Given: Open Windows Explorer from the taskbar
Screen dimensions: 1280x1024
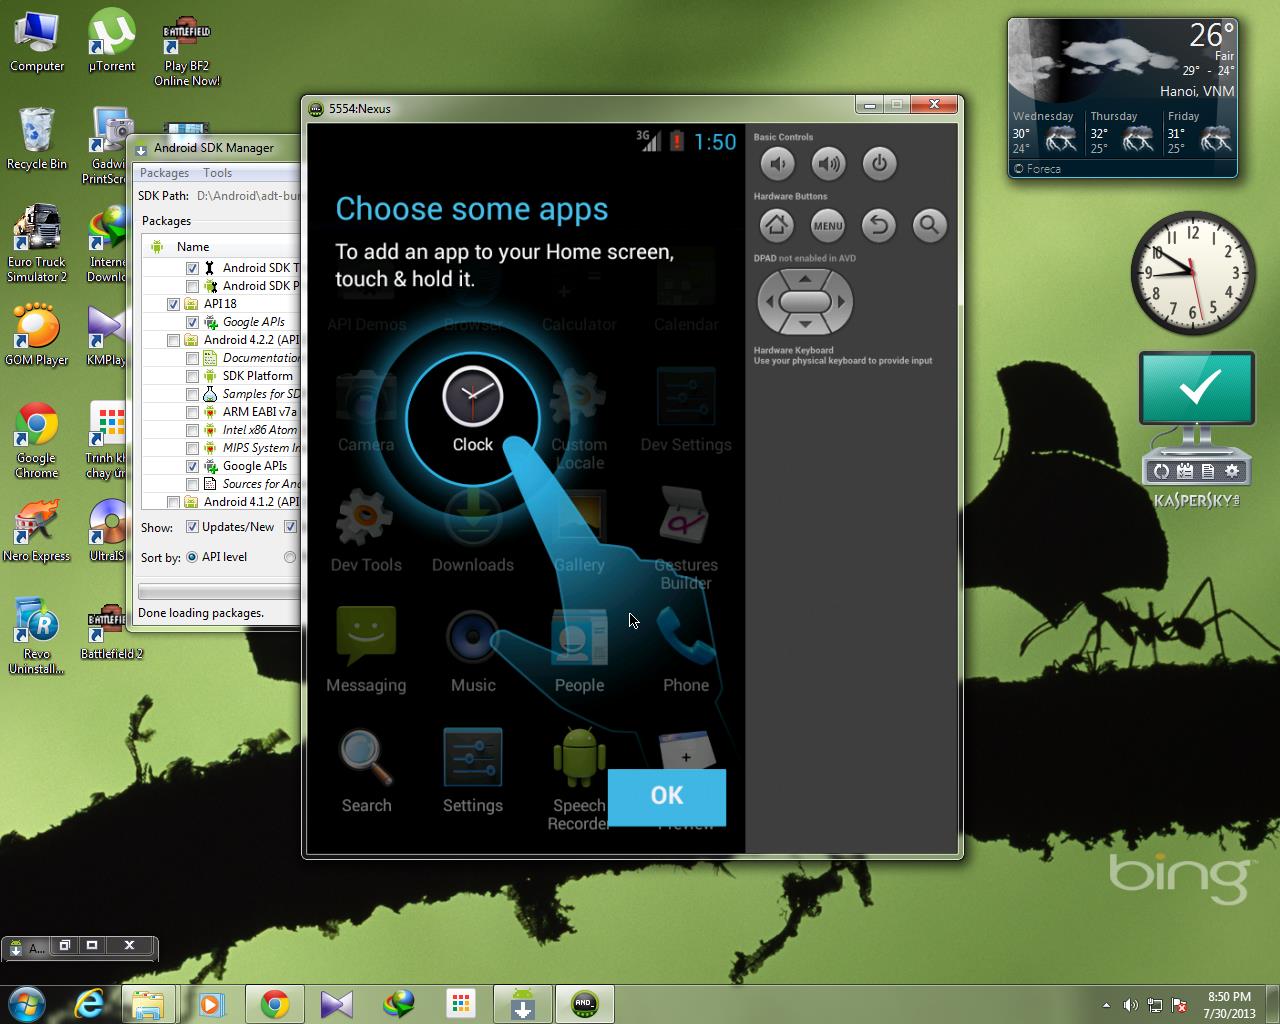Looking at the screenshot, I should [x=148, y=1004].
